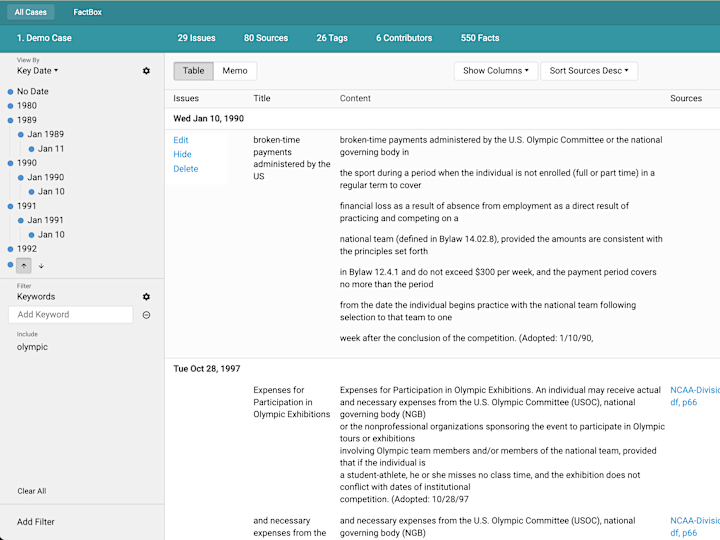720x540 pixels.
Task: Click the Hide link for the broken-time fact
Action: coord(182,154)
